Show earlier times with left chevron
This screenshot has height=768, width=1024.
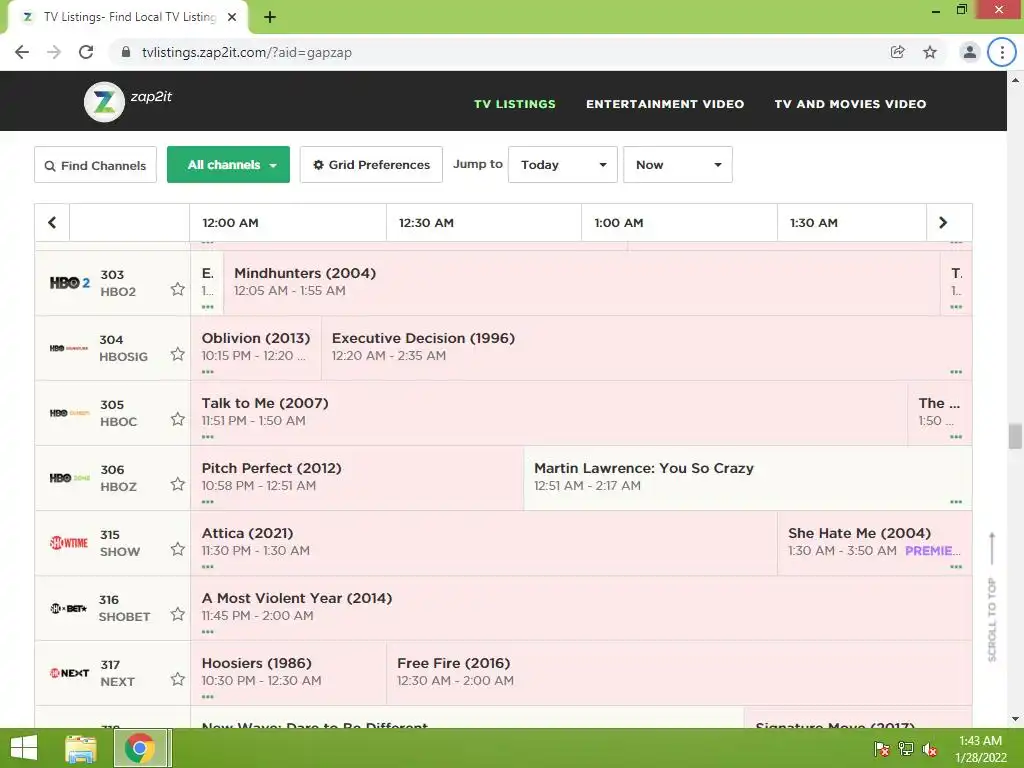tap(52, 223)
